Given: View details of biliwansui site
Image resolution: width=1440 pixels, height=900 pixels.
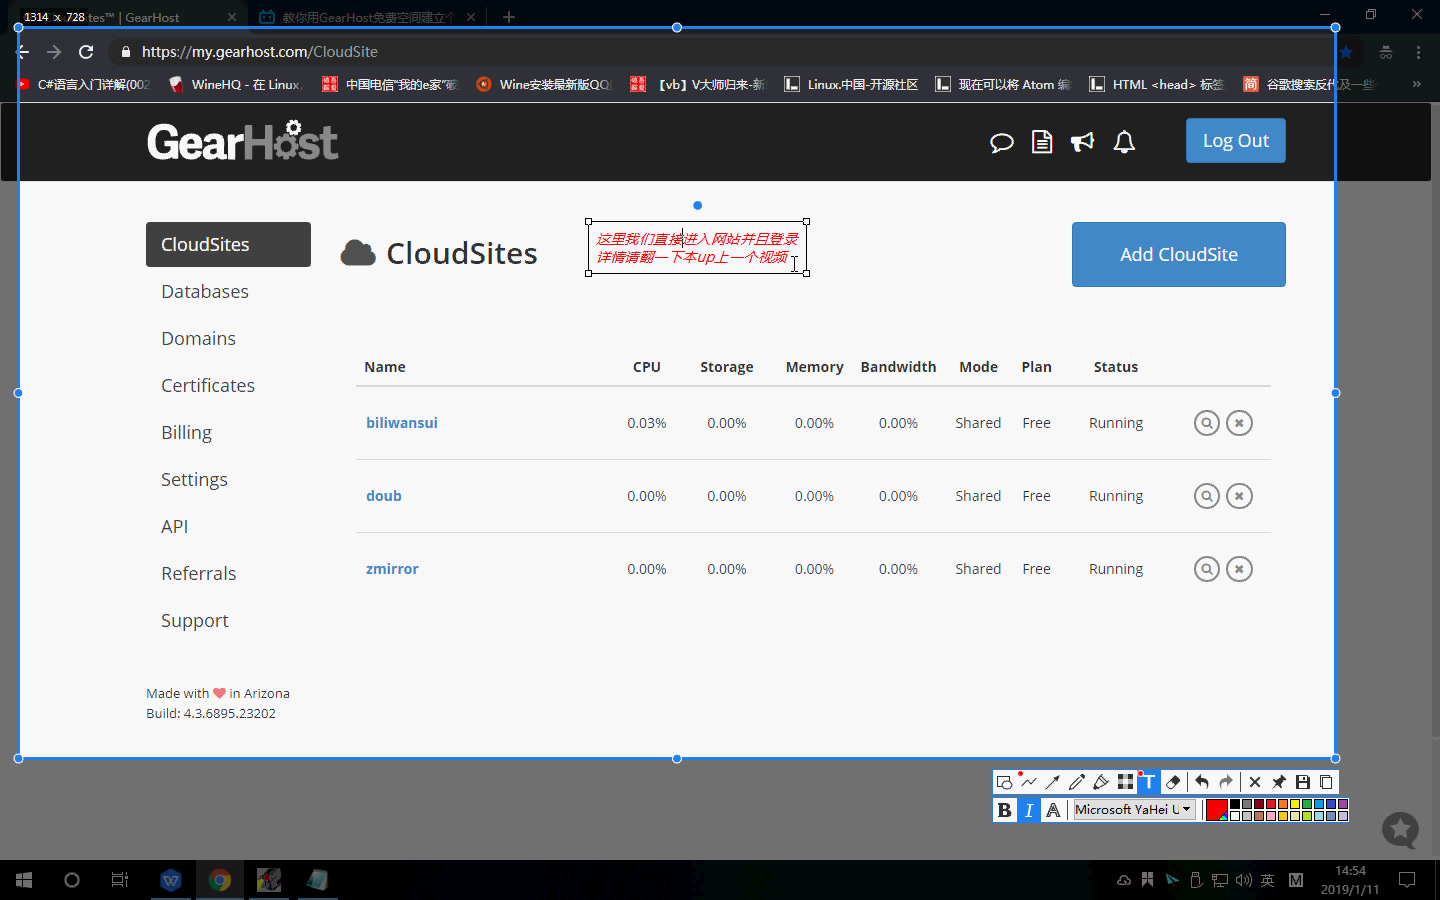Looking at the screenshot, I should pos(1207,423).
